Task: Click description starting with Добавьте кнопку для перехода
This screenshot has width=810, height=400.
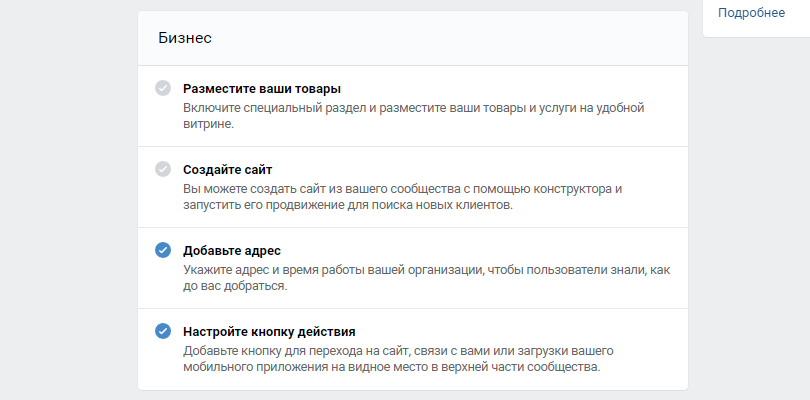Action: 398,359
